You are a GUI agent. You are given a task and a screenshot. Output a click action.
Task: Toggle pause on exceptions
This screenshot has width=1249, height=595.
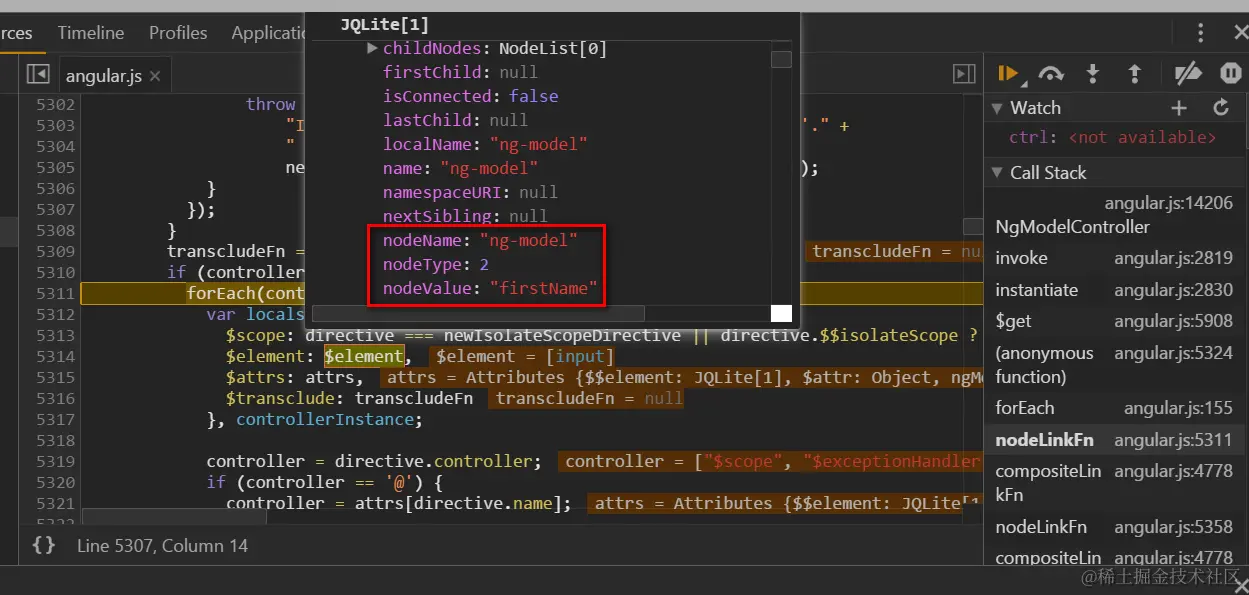click(x=1231, y=73)
